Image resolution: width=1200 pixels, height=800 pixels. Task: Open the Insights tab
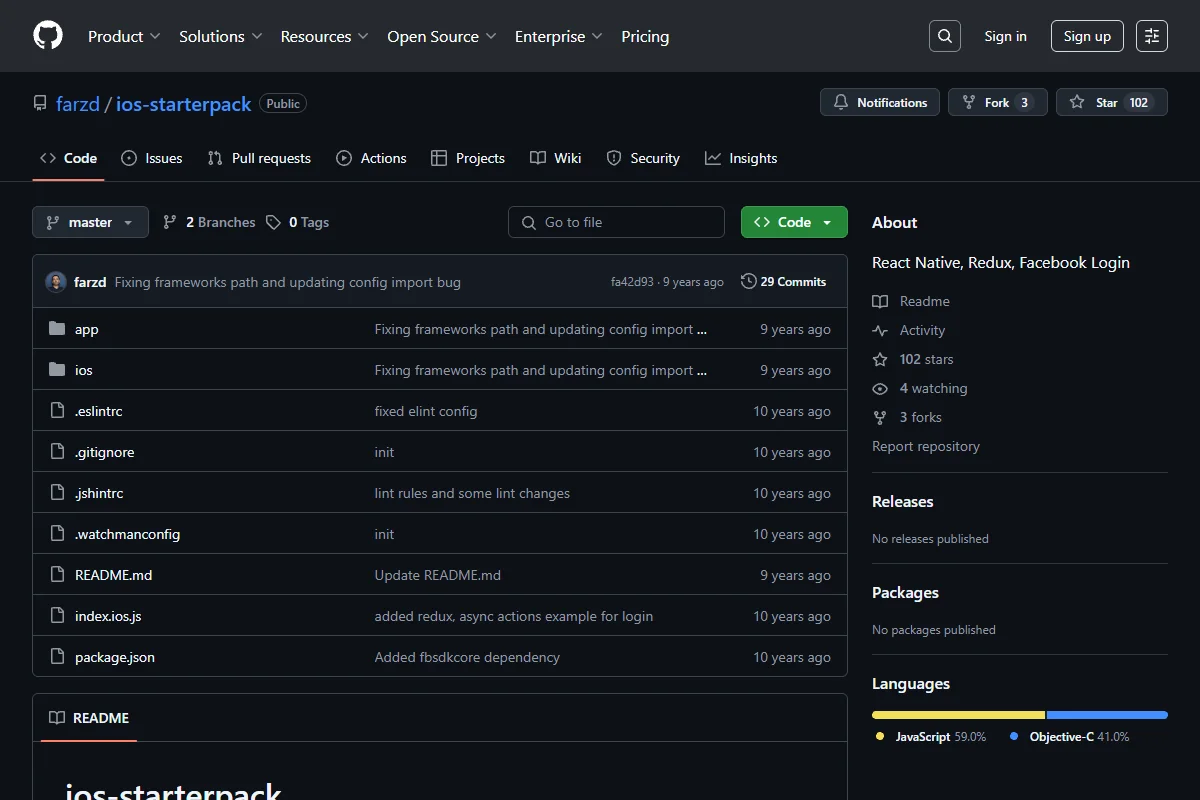(741, 158)
